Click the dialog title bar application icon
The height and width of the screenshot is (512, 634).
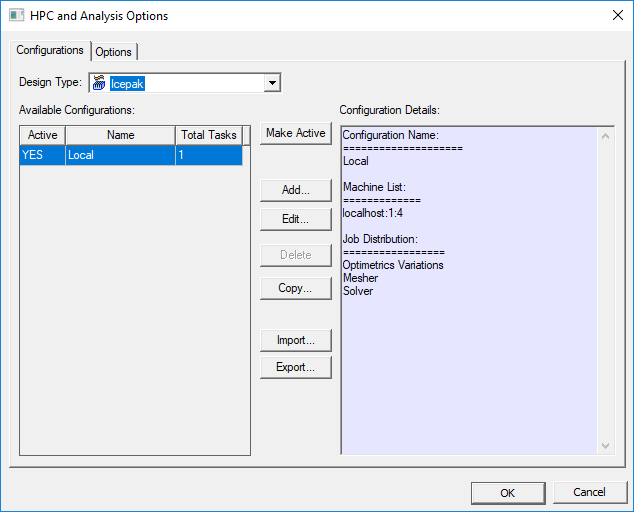click(16, 15)
